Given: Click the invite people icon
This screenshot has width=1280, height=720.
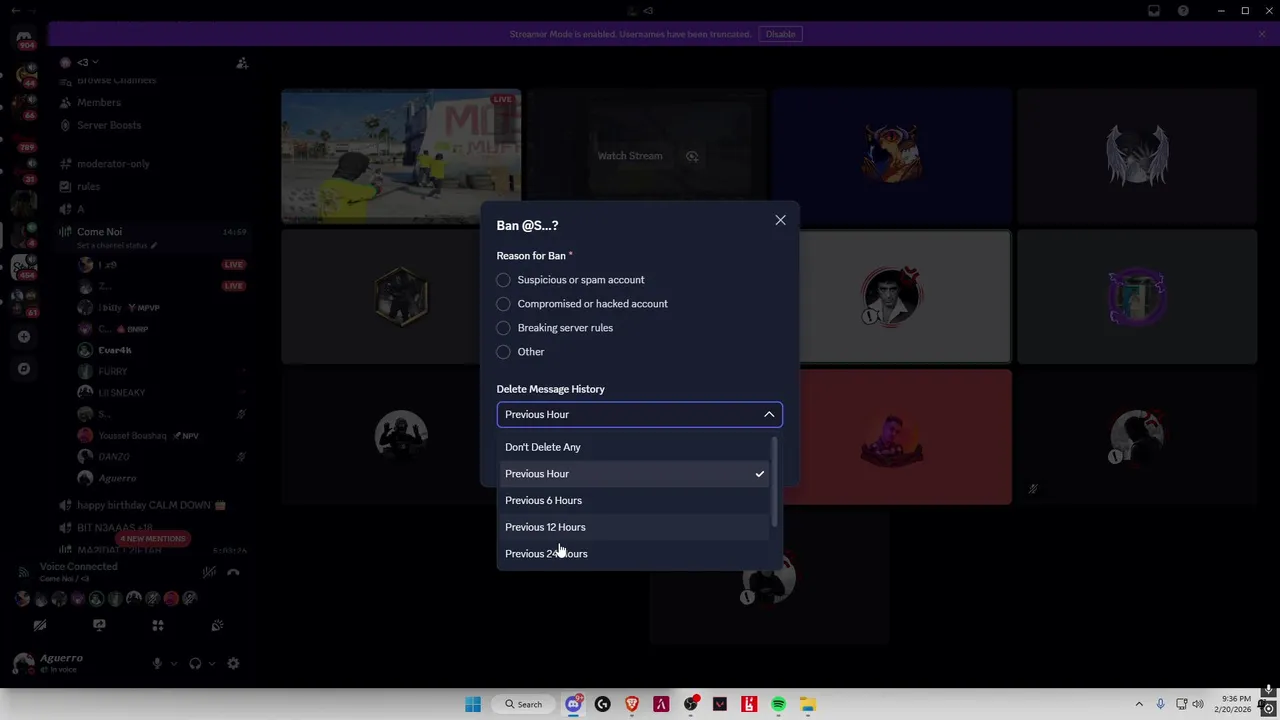Looking at the screenshot, I should (x=242, y=63).
